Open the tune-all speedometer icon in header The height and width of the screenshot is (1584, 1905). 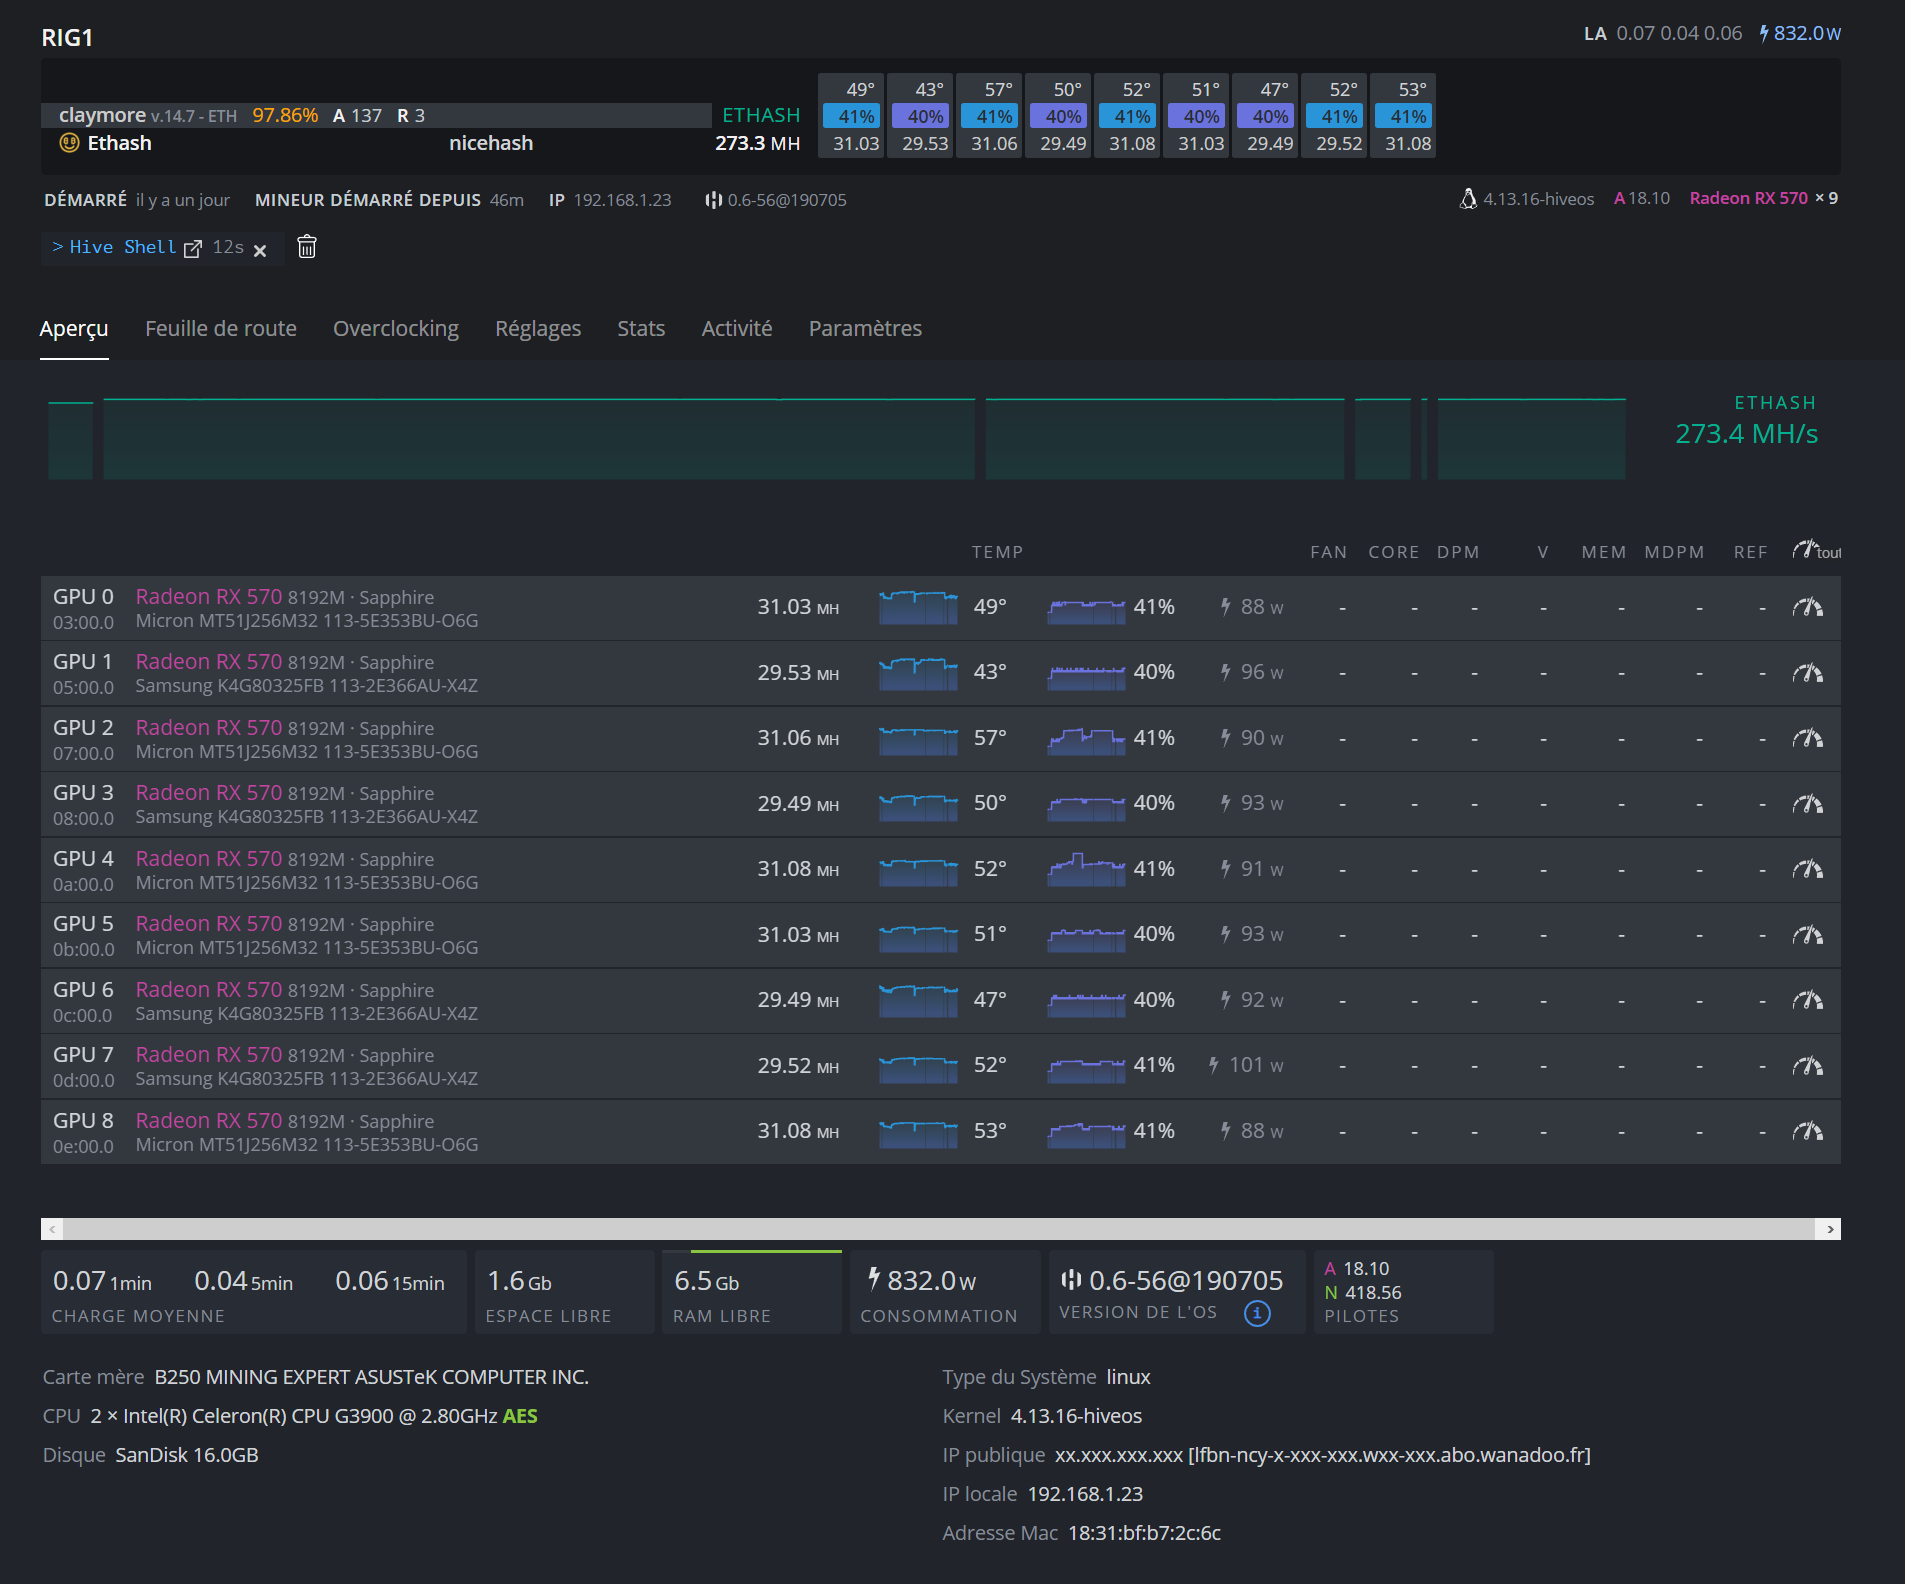1806,550
